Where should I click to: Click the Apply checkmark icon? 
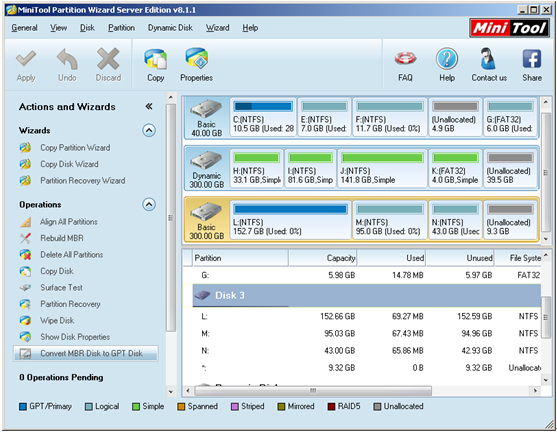point(26,59)
